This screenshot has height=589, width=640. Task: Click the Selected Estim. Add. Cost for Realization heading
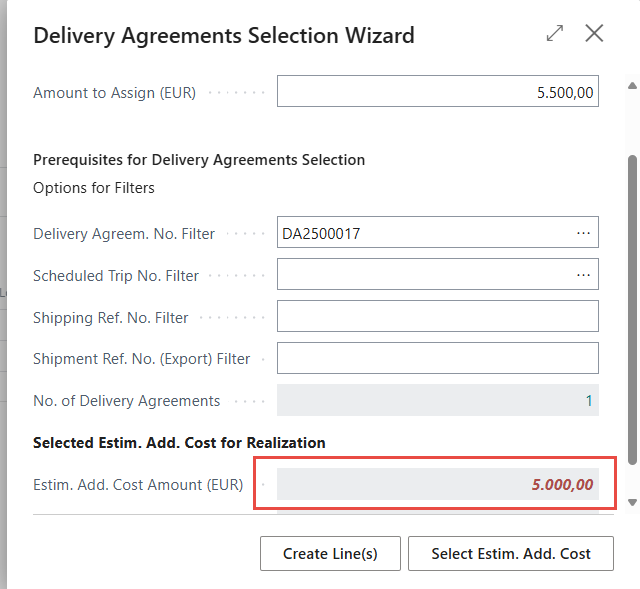(x=179, y=442)
